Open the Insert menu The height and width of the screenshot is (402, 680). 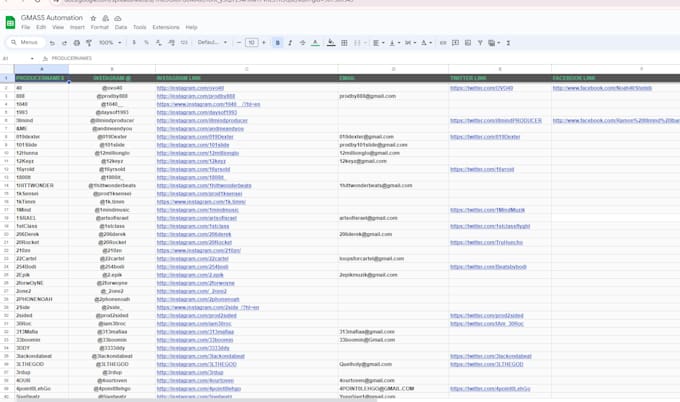tap(77, 27)
